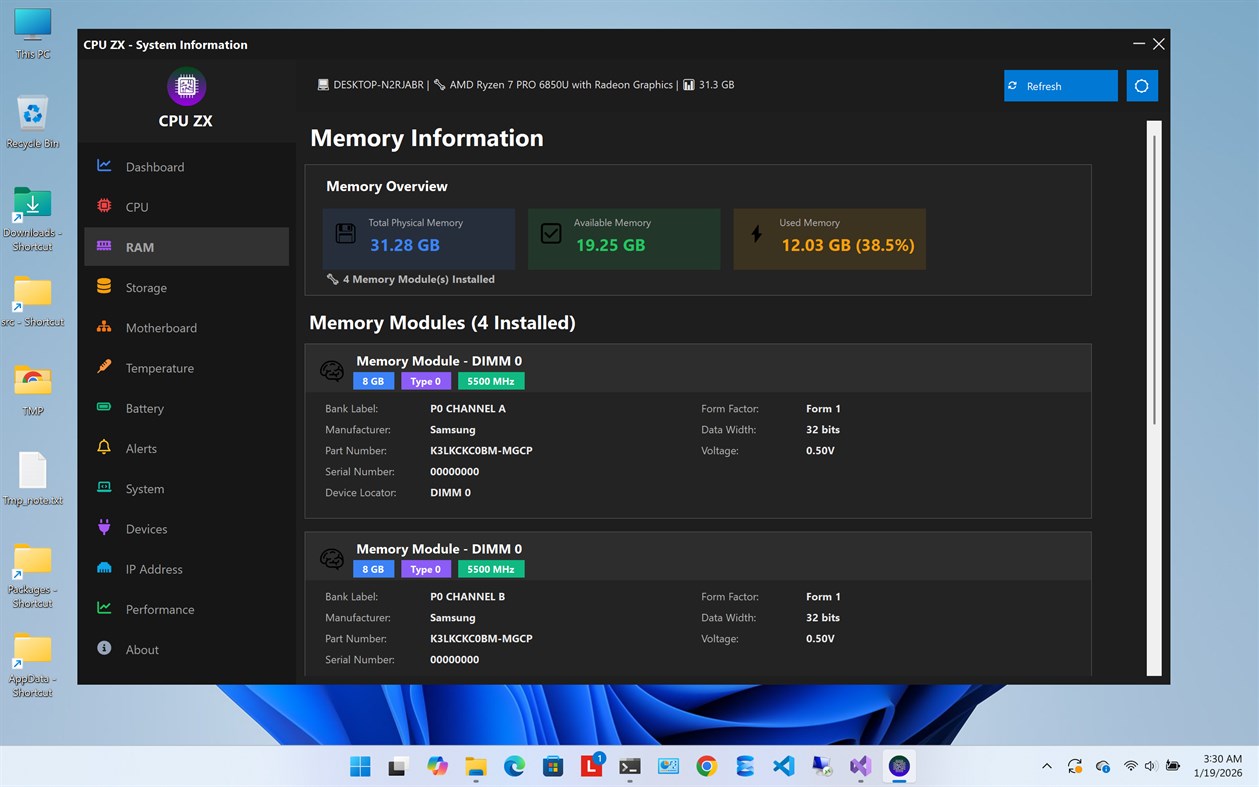
Task: Show hidden system tray icons chevron
Action: click(1047, 767)
